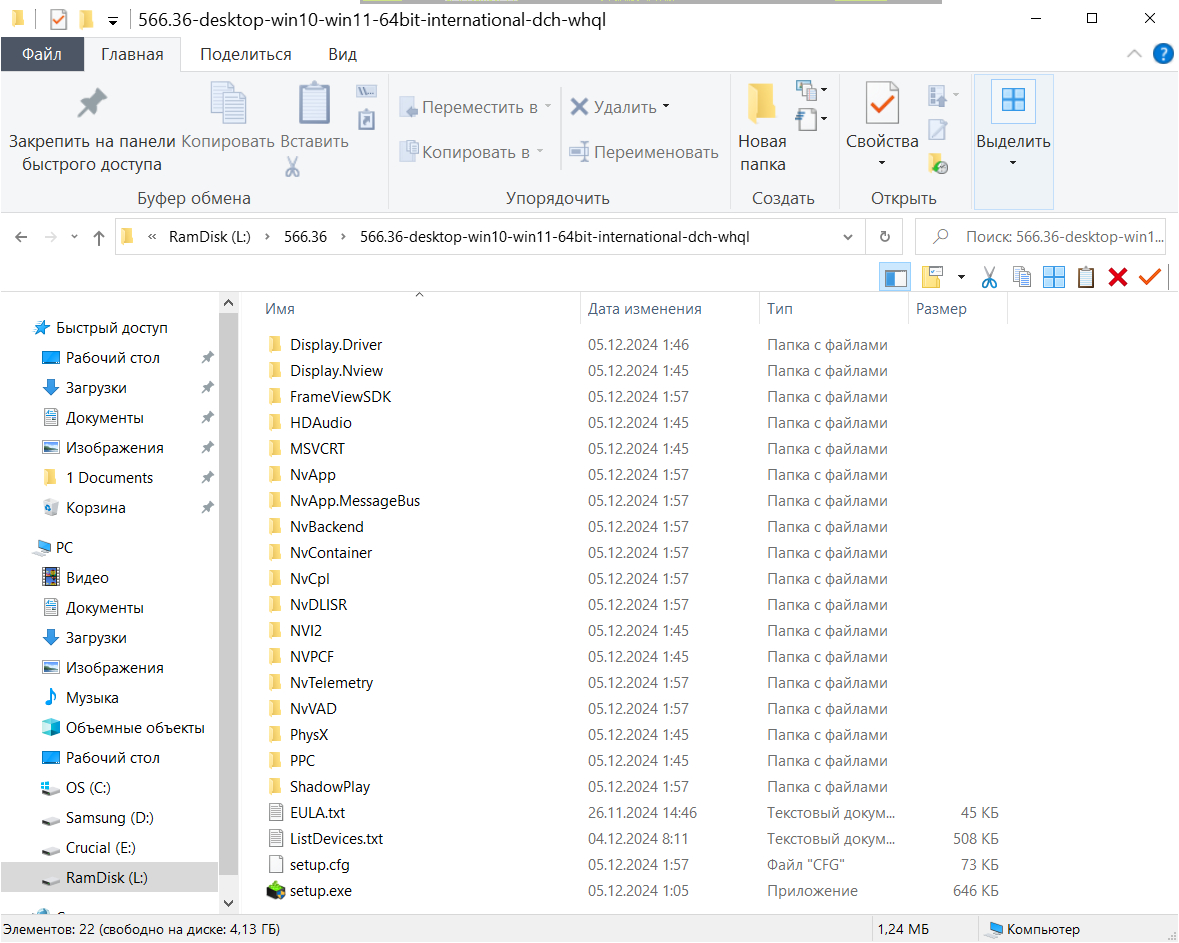Click Быстрый доступ tree header
Viewport: 1179px width, 943px height.
(111, 328)
